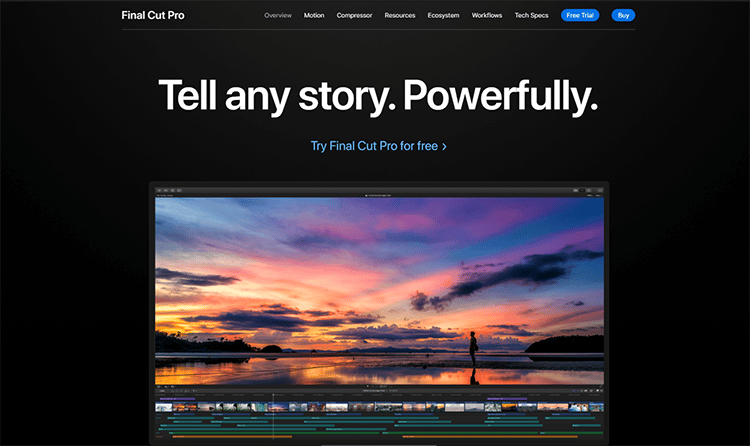
Task: Go to the Motion page
Action: tap(314, 16)
